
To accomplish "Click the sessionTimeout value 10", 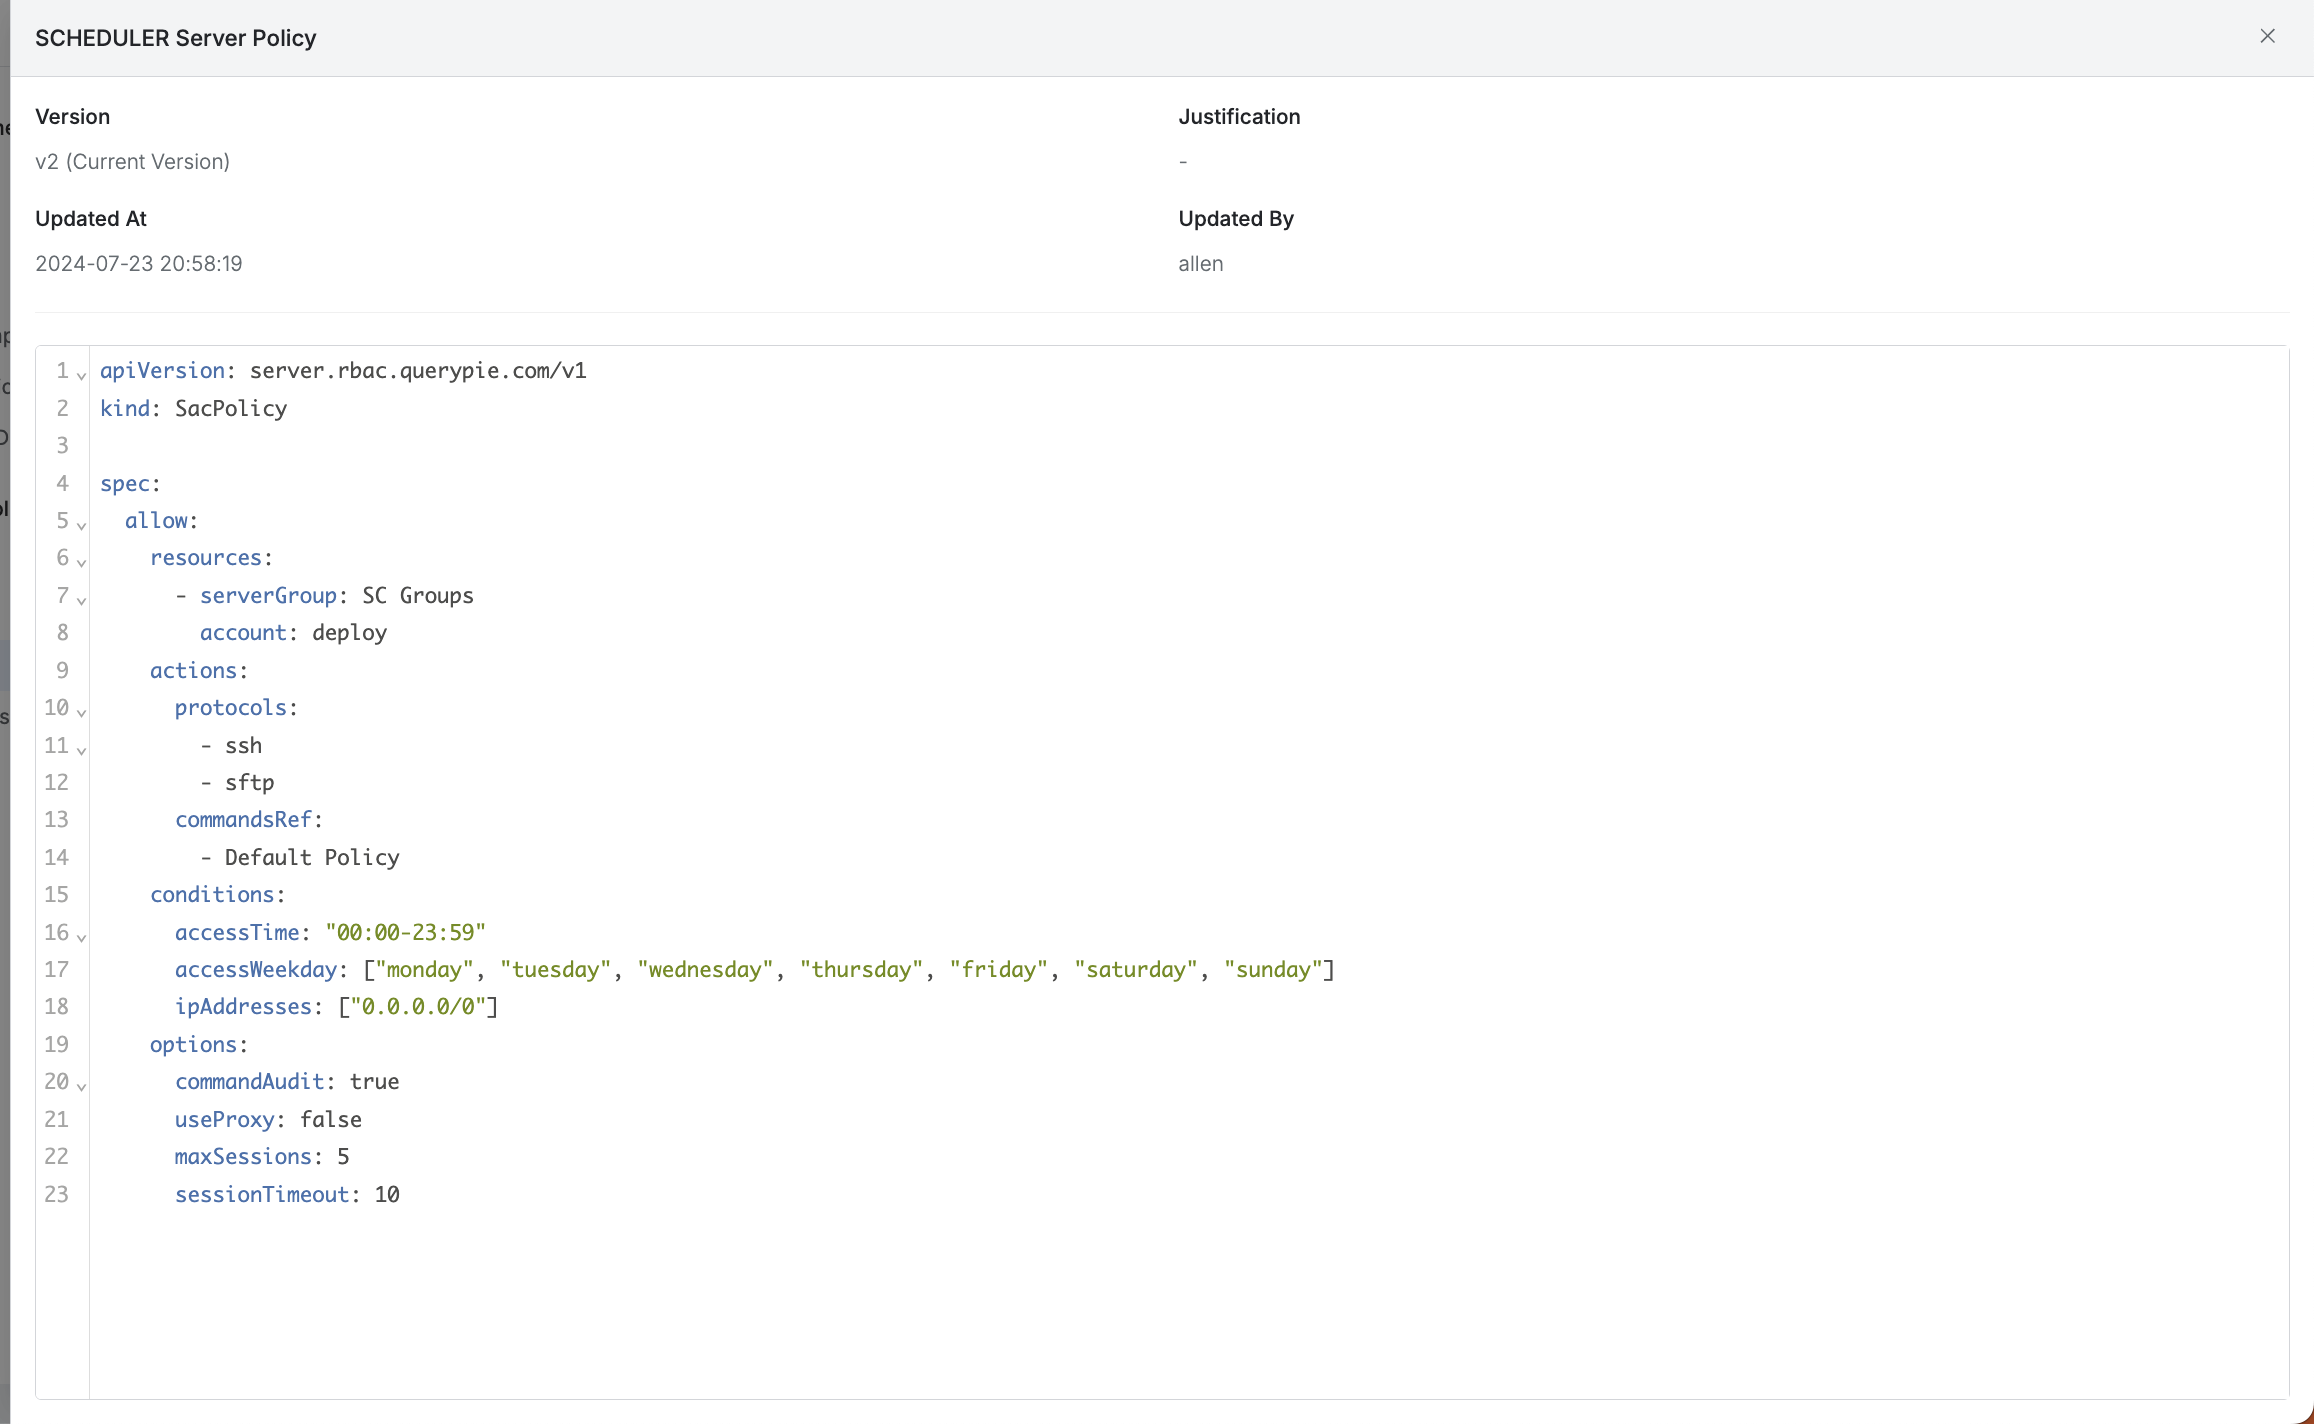I will (x=387, y=1194).
